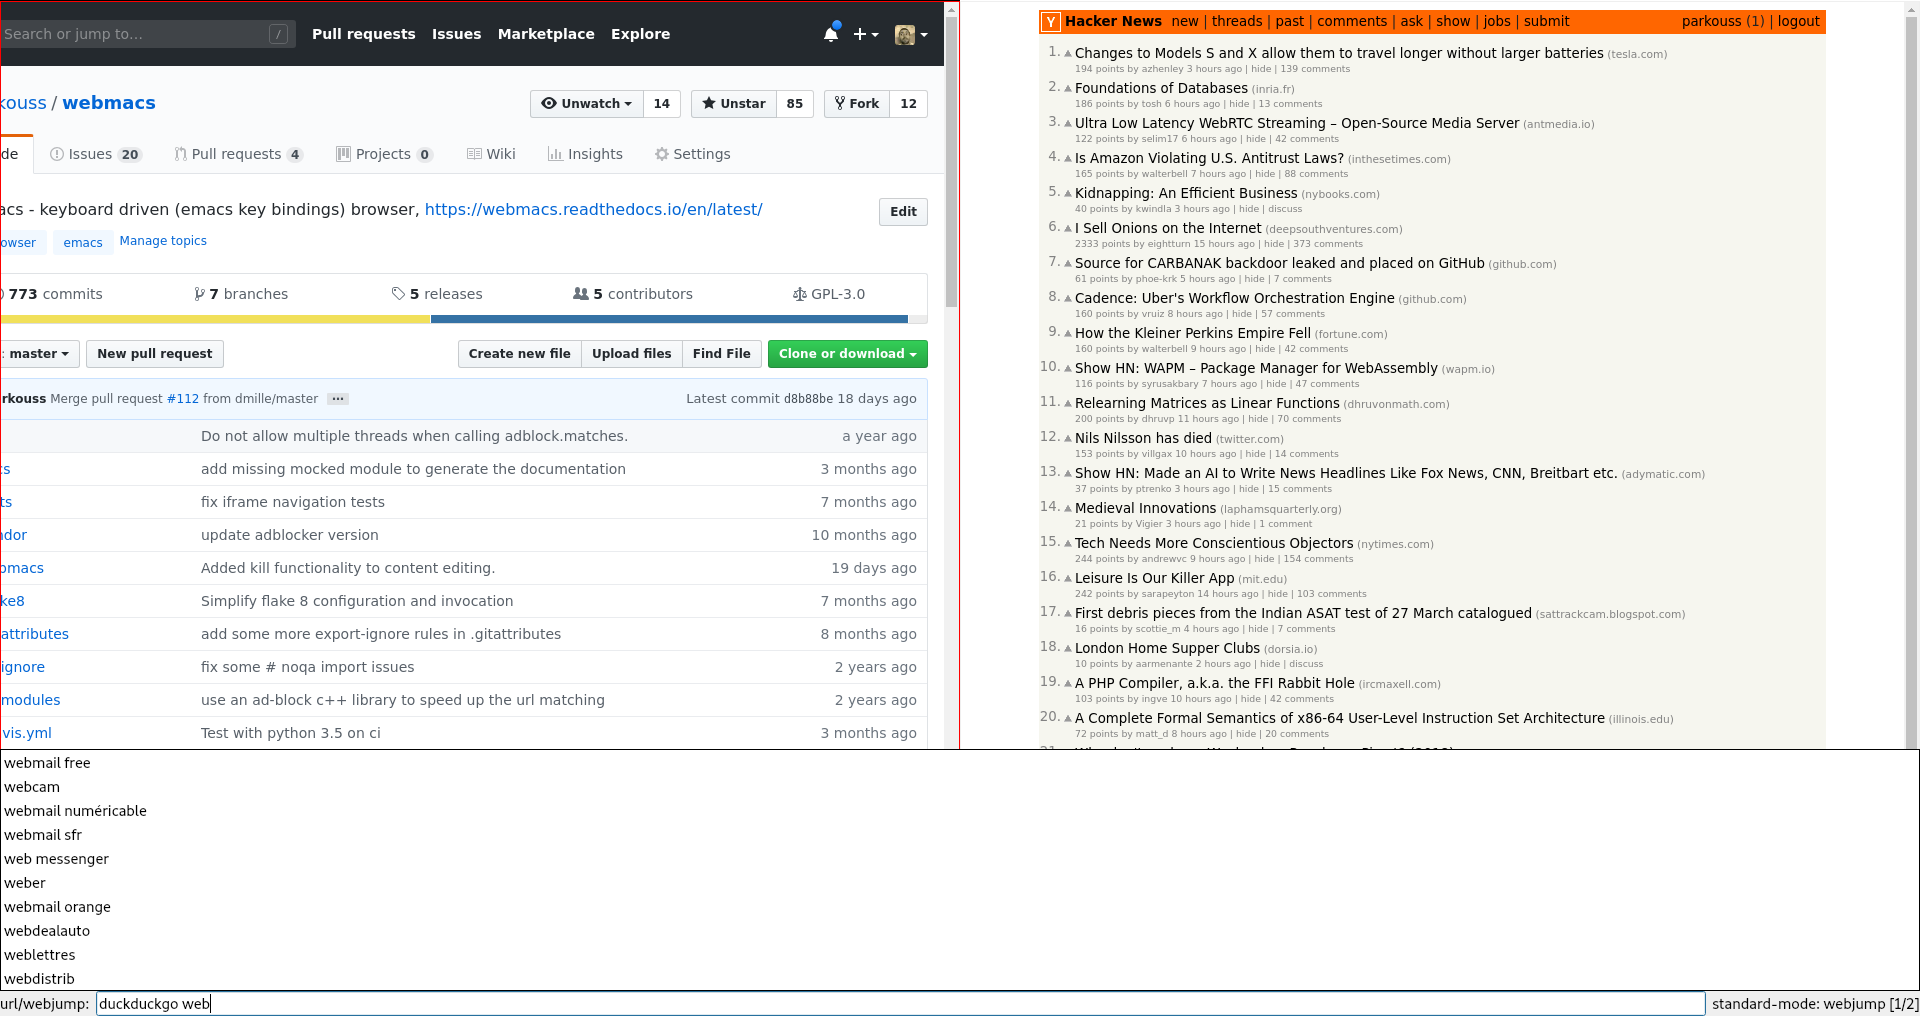Open the user avatar menu

(x=911, y=35)
